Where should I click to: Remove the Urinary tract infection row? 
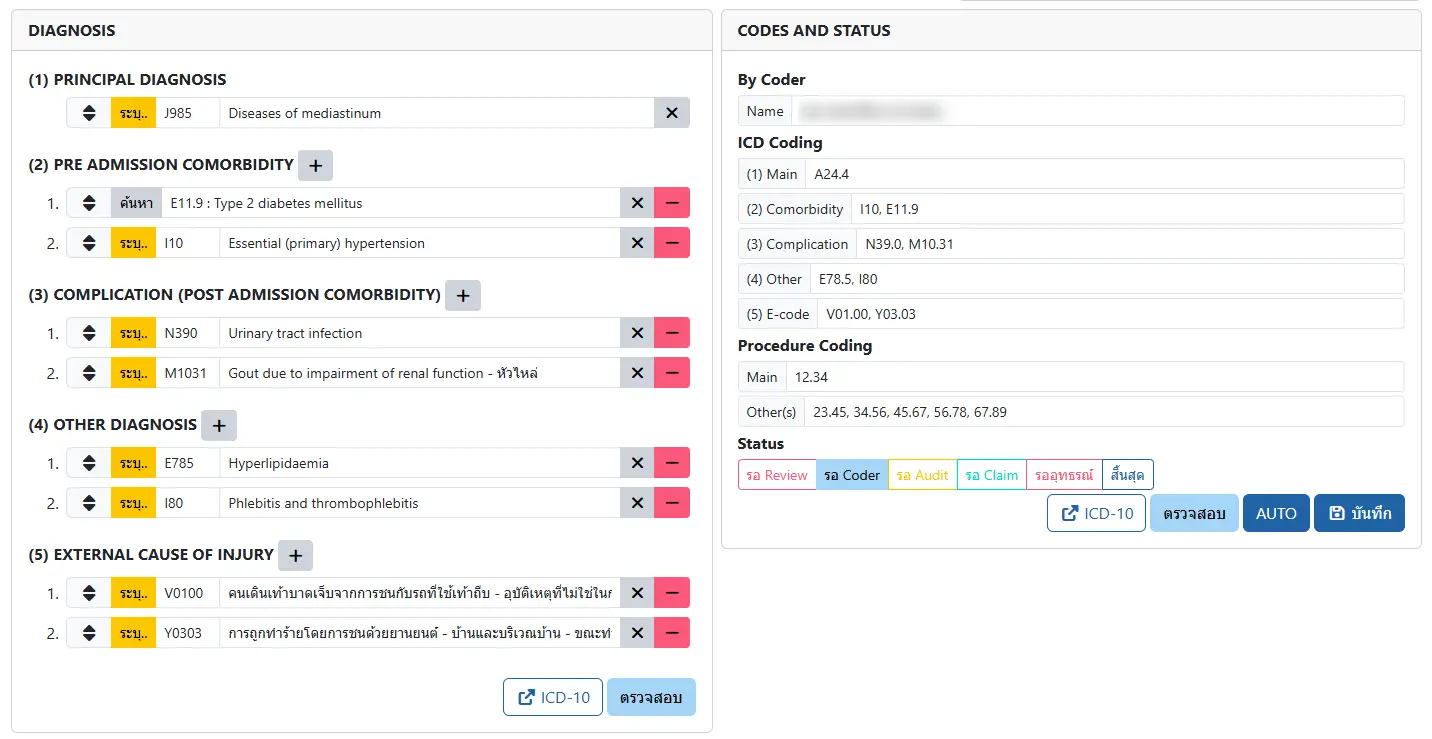671,333
